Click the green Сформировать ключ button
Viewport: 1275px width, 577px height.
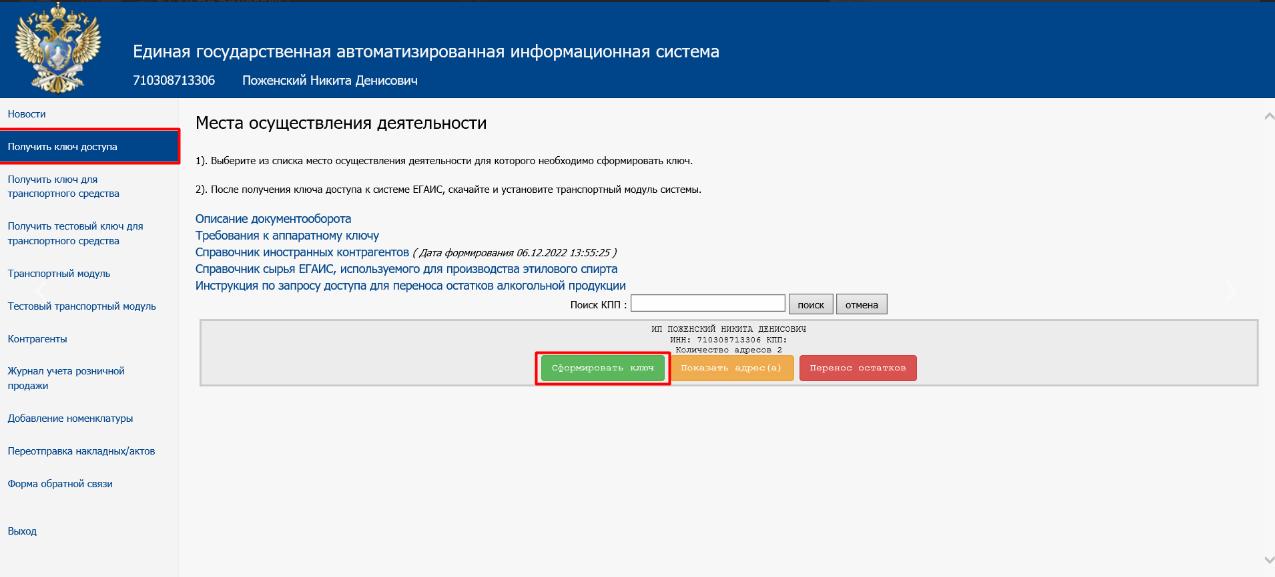pos(603,369)
